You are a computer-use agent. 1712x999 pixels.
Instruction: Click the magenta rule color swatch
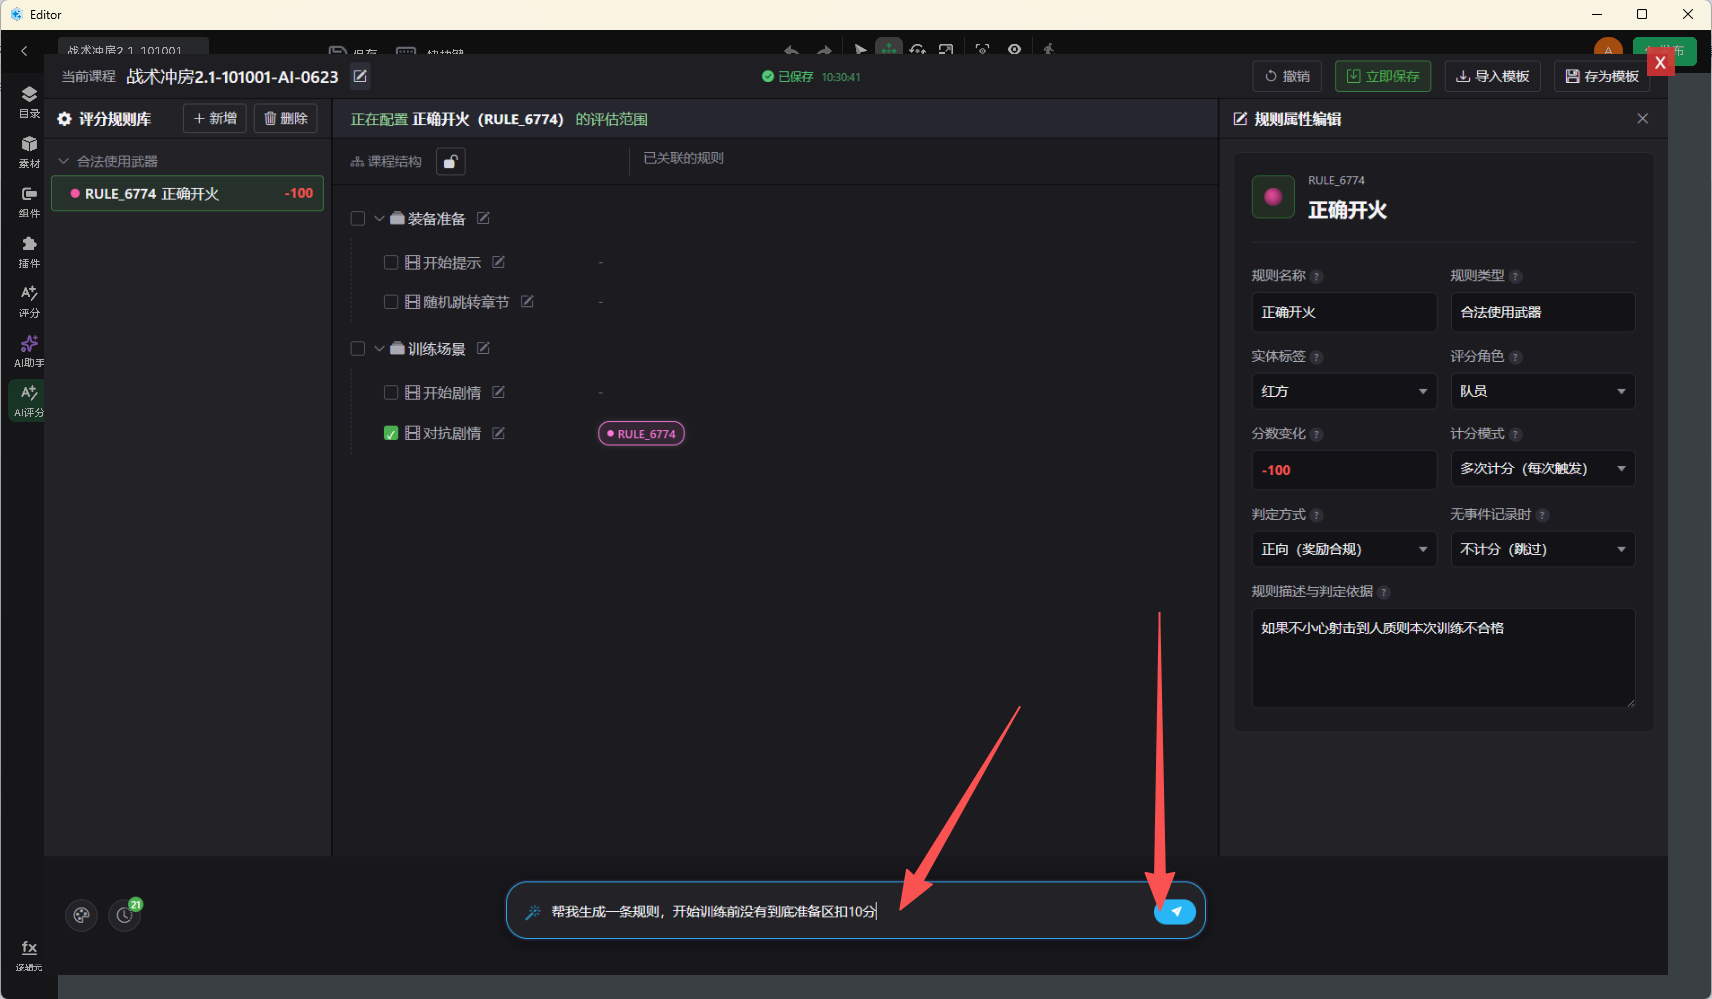(x=1273, y=197)
